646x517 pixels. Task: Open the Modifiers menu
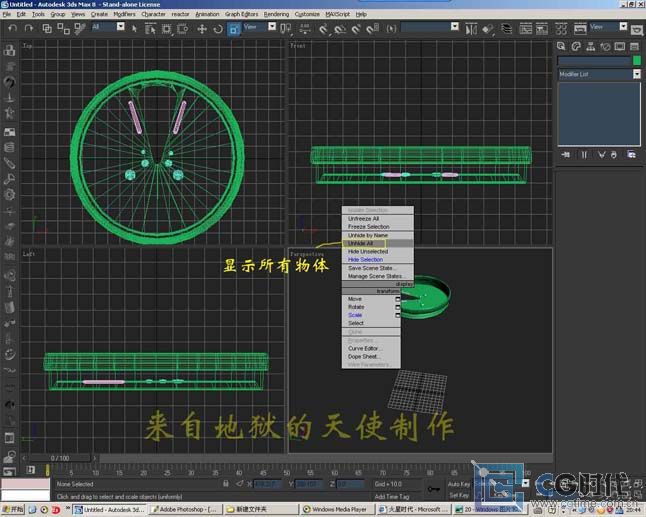click(x=124, y=14)
